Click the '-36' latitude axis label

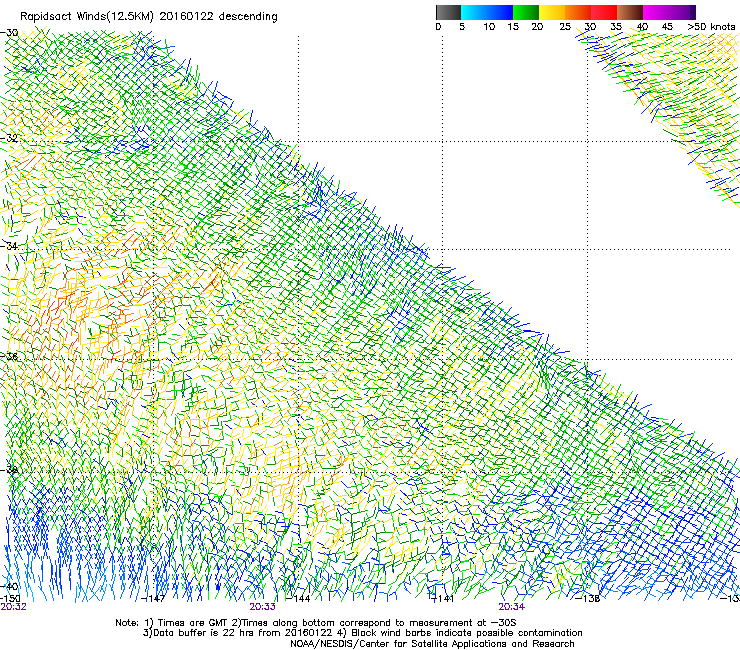click(x=10, y=356)
